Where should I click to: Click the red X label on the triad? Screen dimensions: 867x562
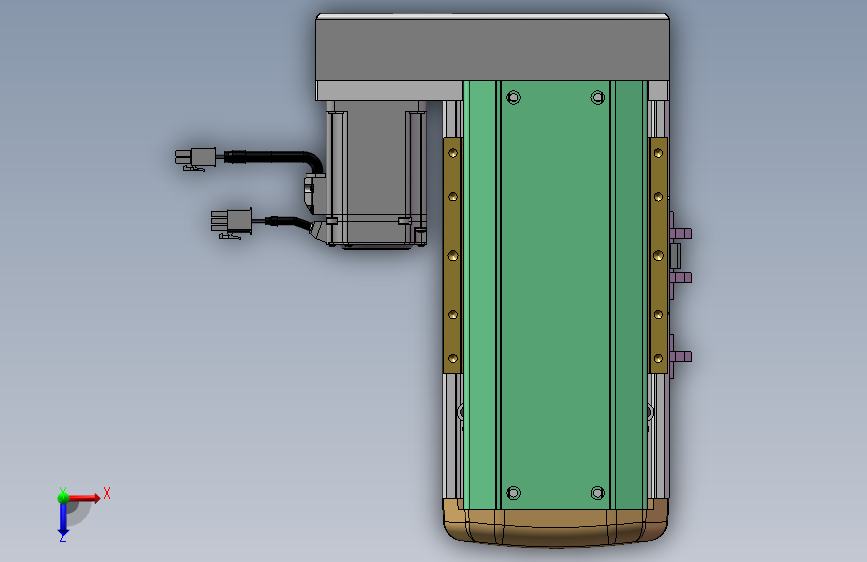click(107, 493)
